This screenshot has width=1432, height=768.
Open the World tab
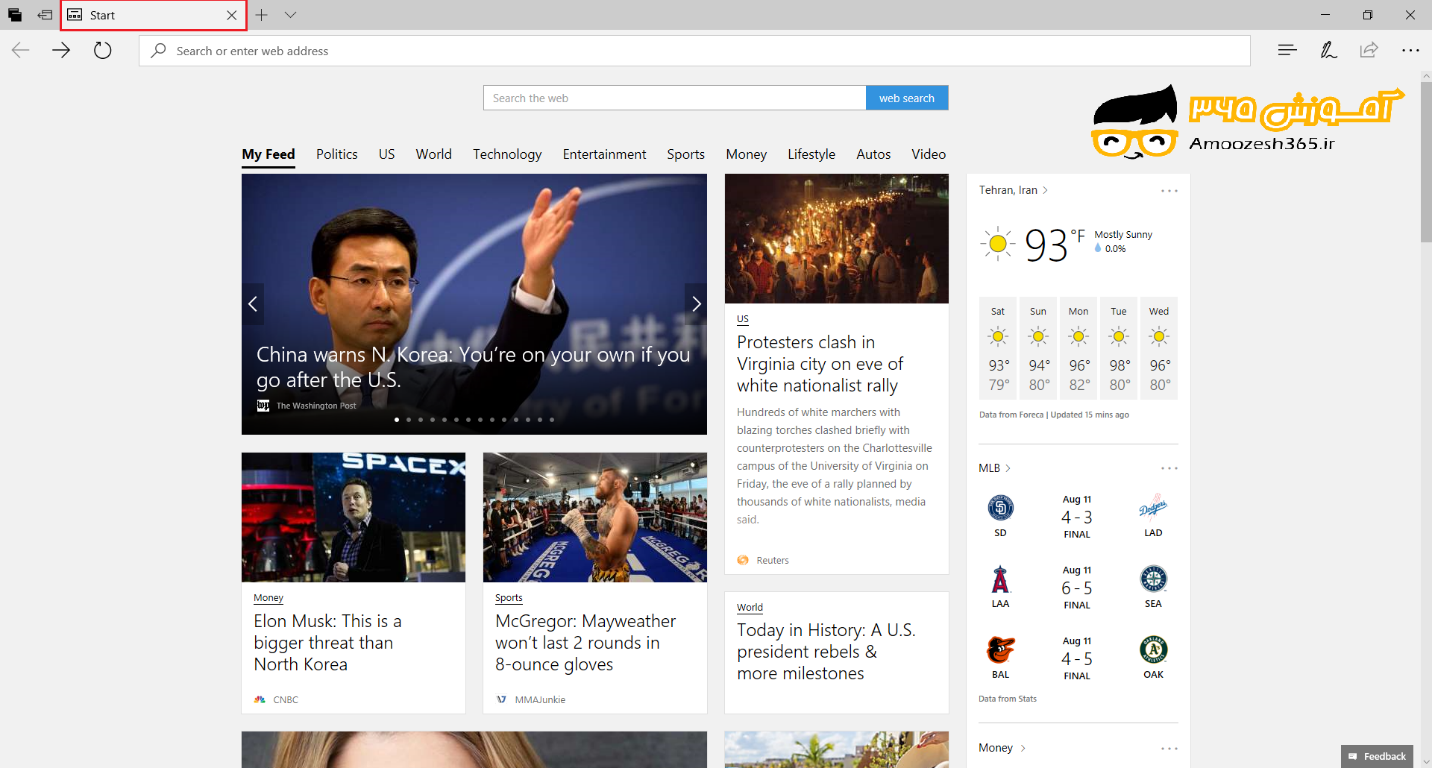[434, 154]
